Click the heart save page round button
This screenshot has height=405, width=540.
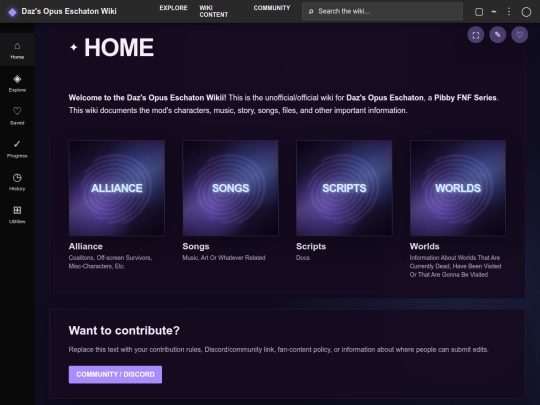[x=520, y=35]
